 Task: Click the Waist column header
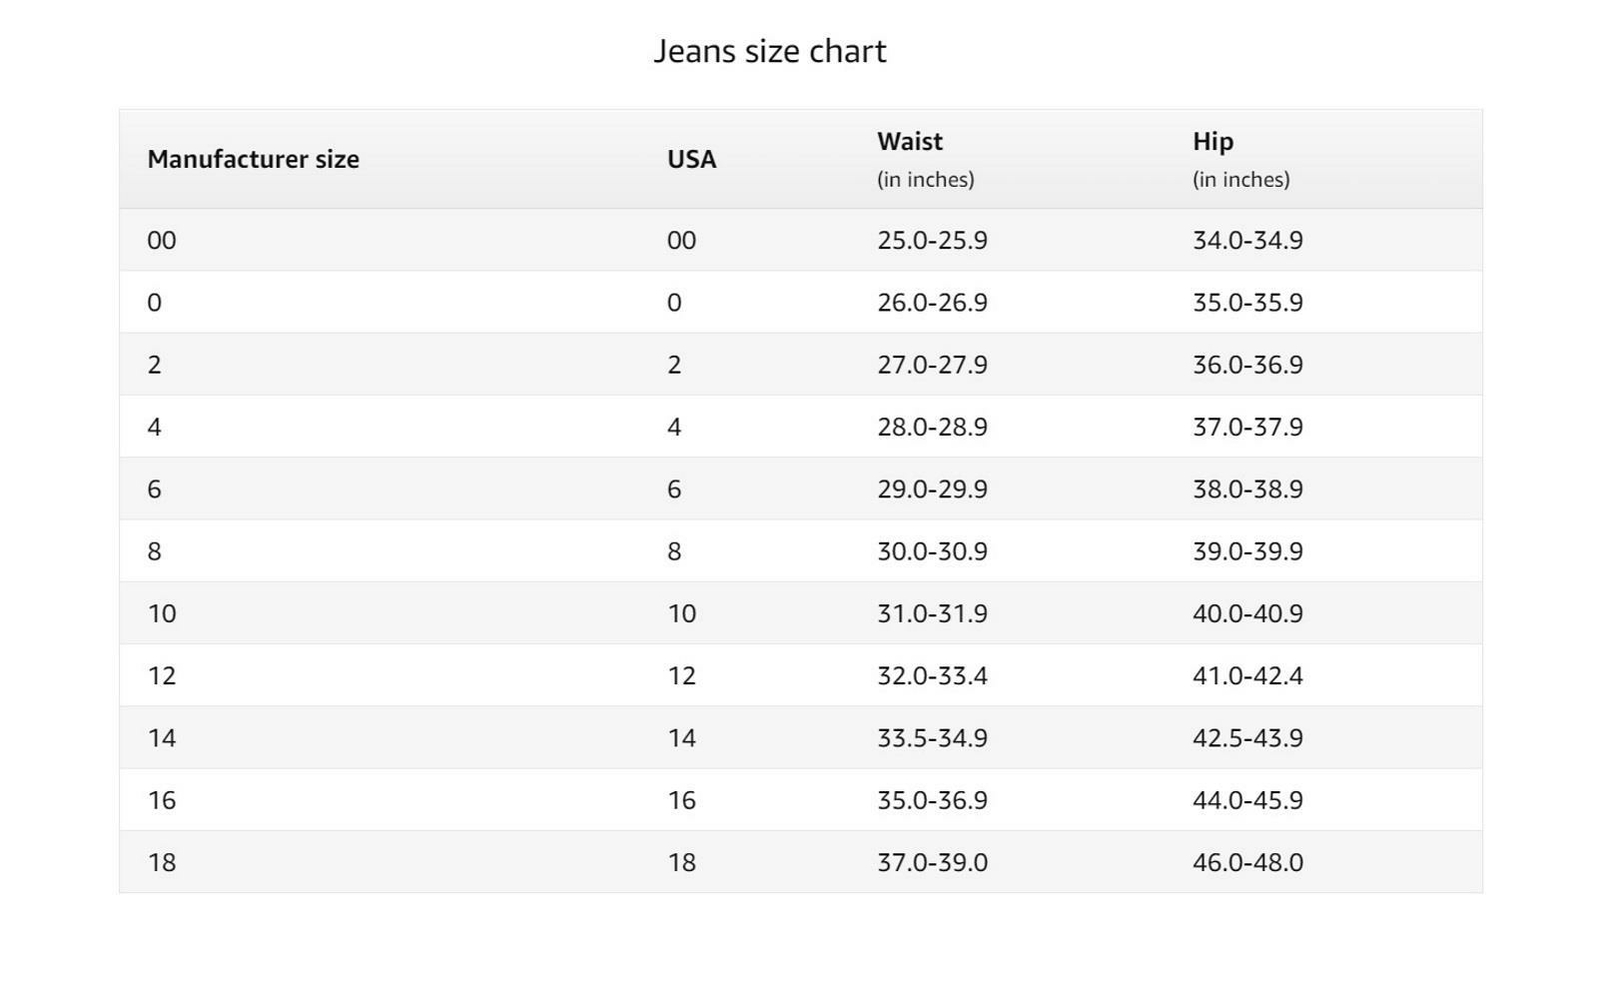pyautogui.click(x=910, y=141)
